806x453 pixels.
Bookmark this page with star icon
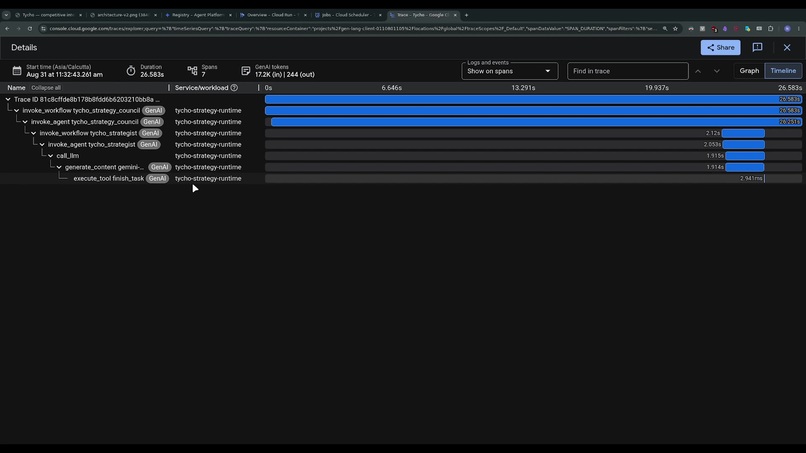point(675,29)
